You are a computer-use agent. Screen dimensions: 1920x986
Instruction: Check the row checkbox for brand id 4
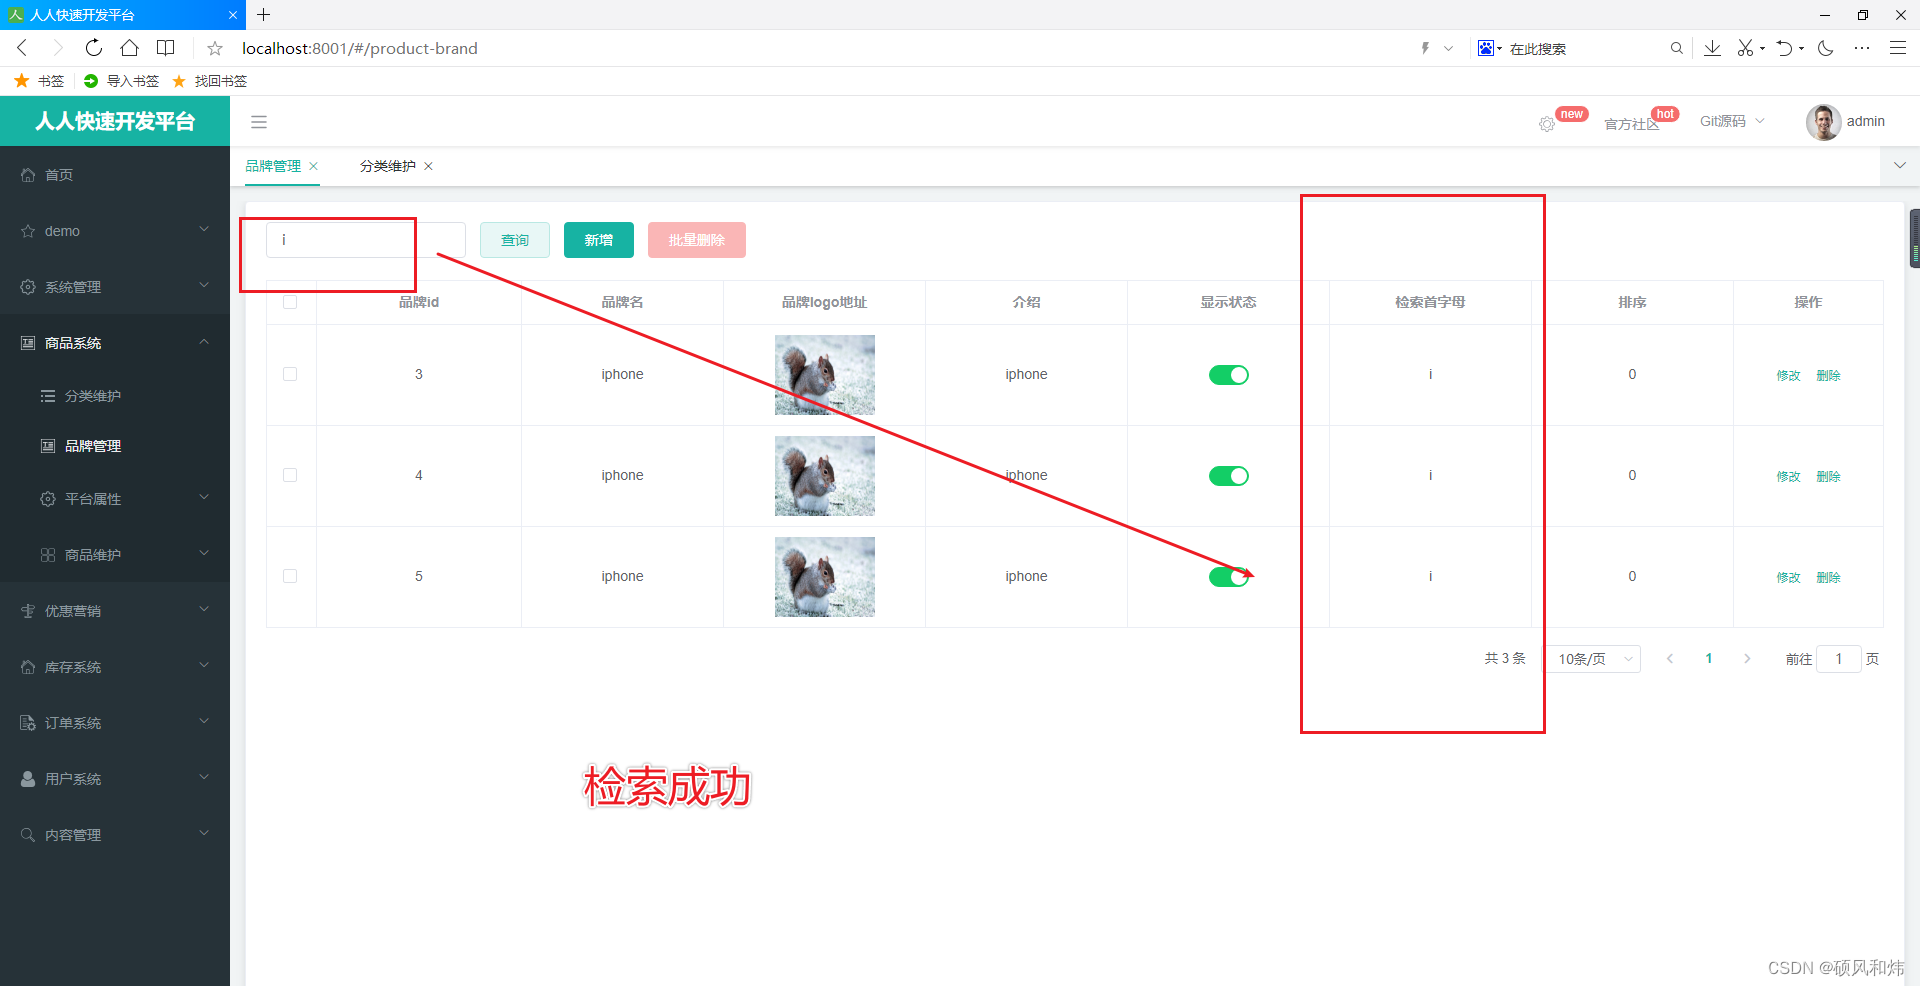click(x=290, y=475)
